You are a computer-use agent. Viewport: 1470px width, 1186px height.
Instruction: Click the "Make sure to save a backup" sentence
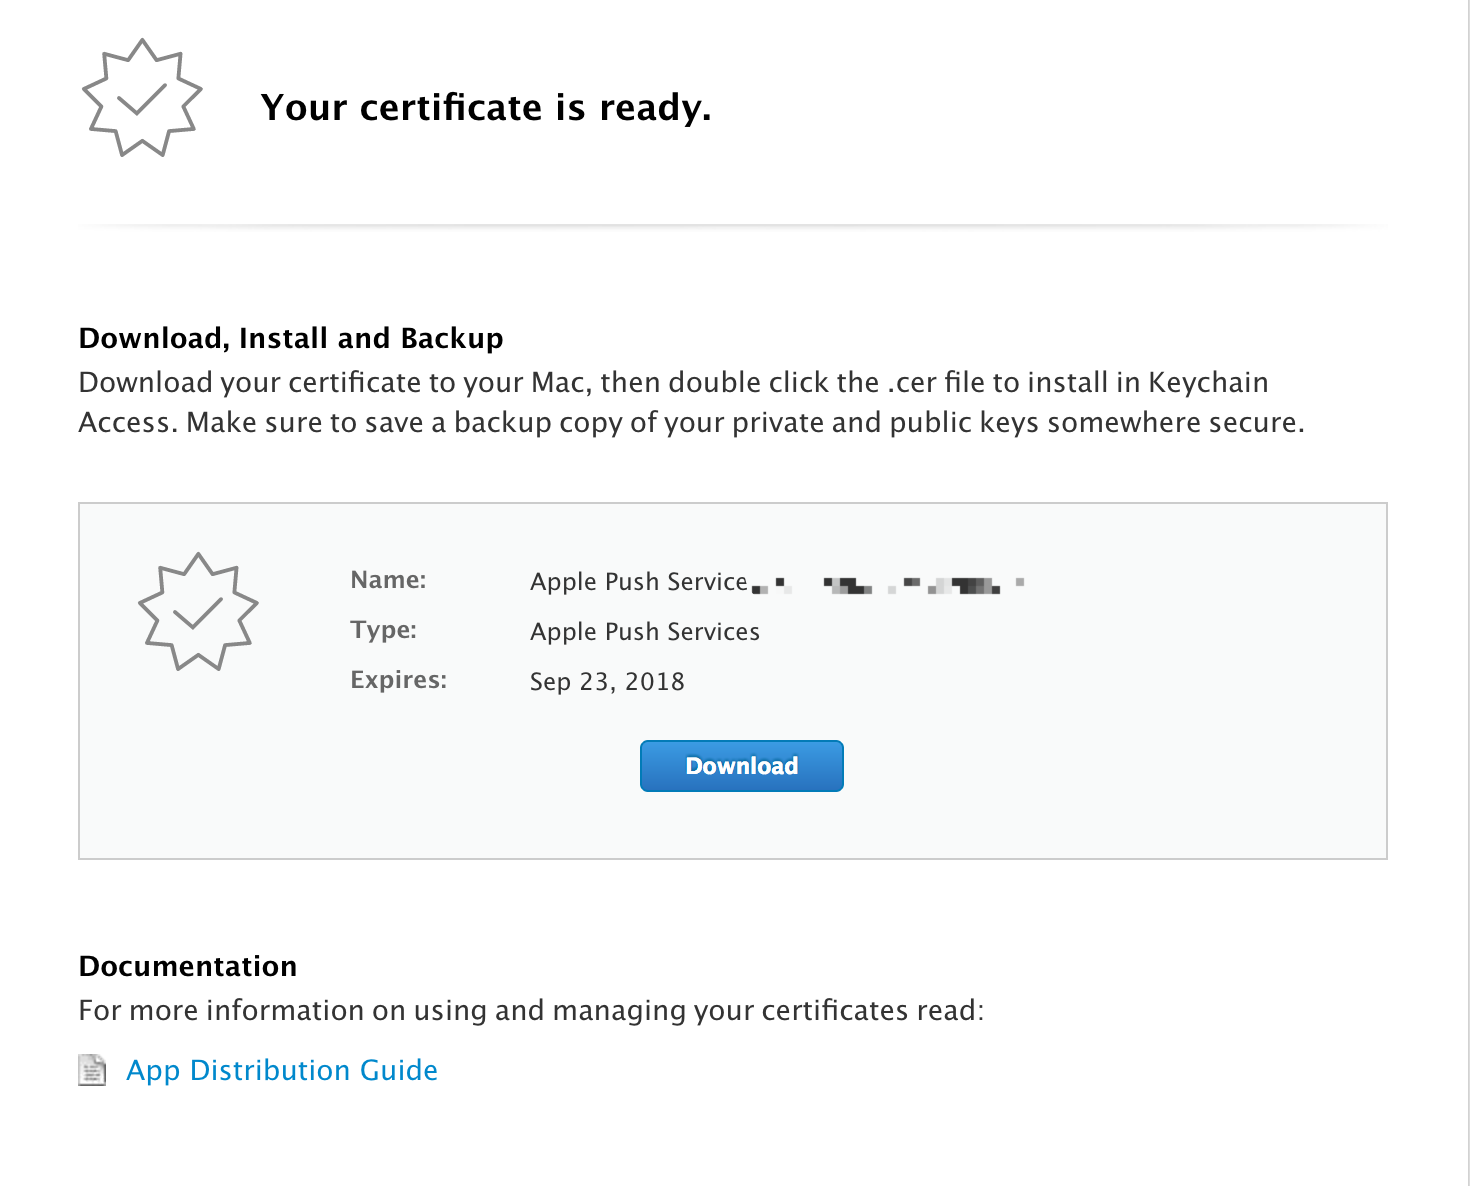tap(745, 423)
